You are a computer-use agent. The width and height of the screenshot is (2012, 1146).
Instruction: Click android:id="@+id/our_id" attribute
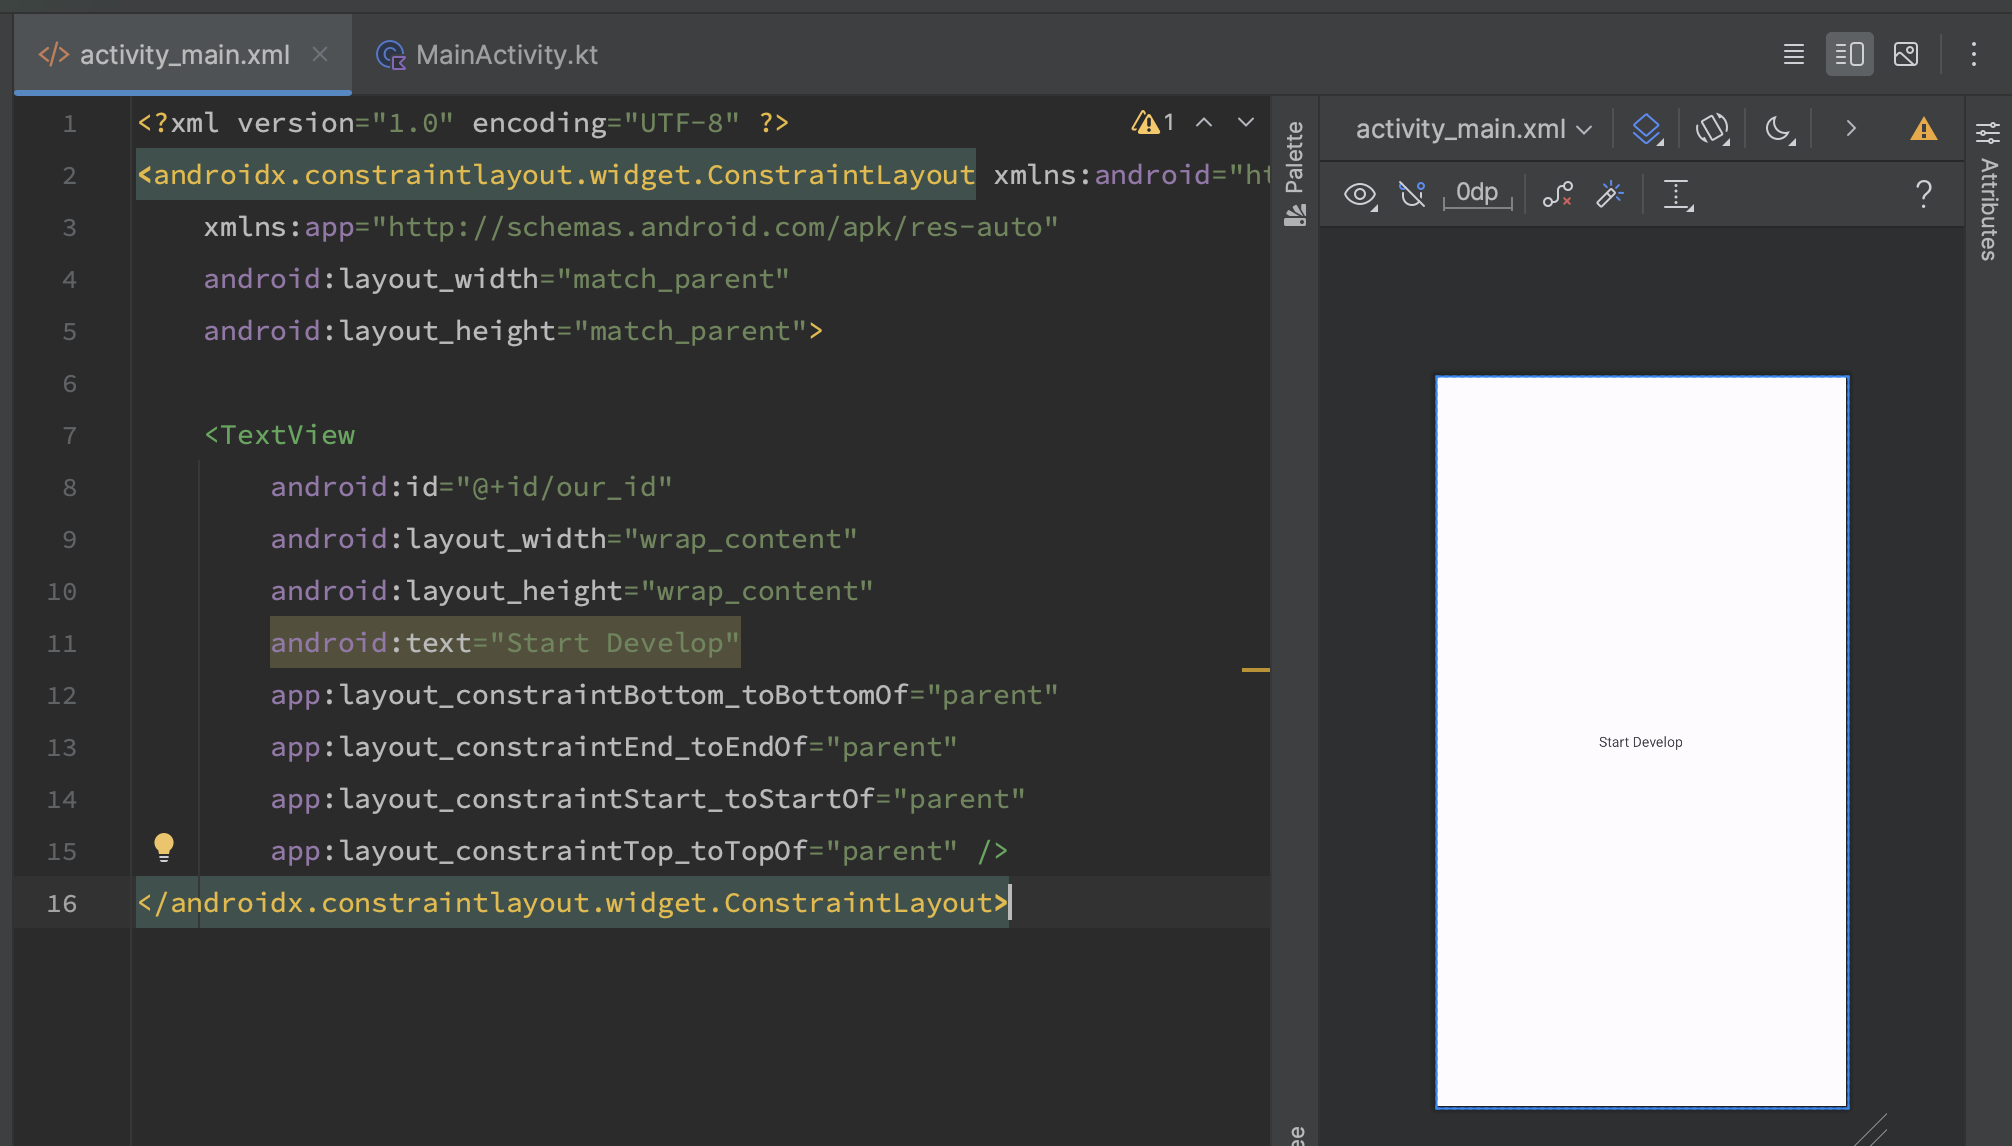471,487
